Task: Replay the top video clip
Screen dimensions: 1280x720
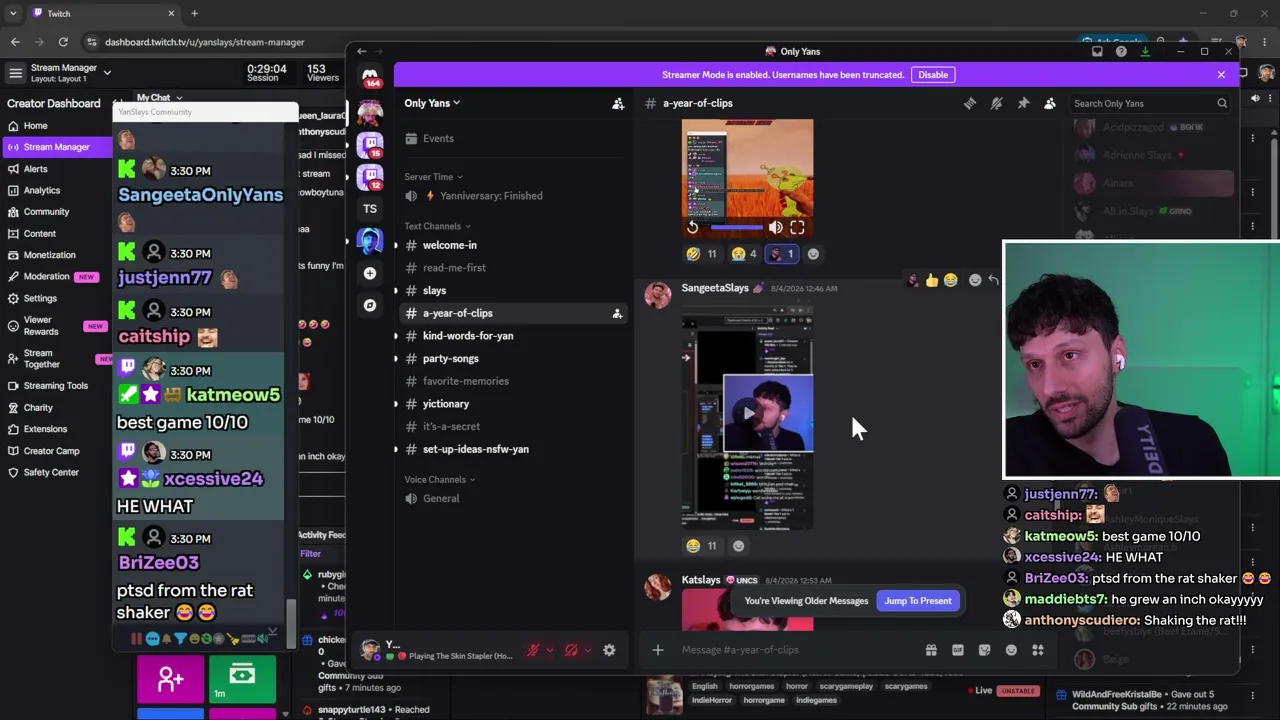Action: click(692, 228)
